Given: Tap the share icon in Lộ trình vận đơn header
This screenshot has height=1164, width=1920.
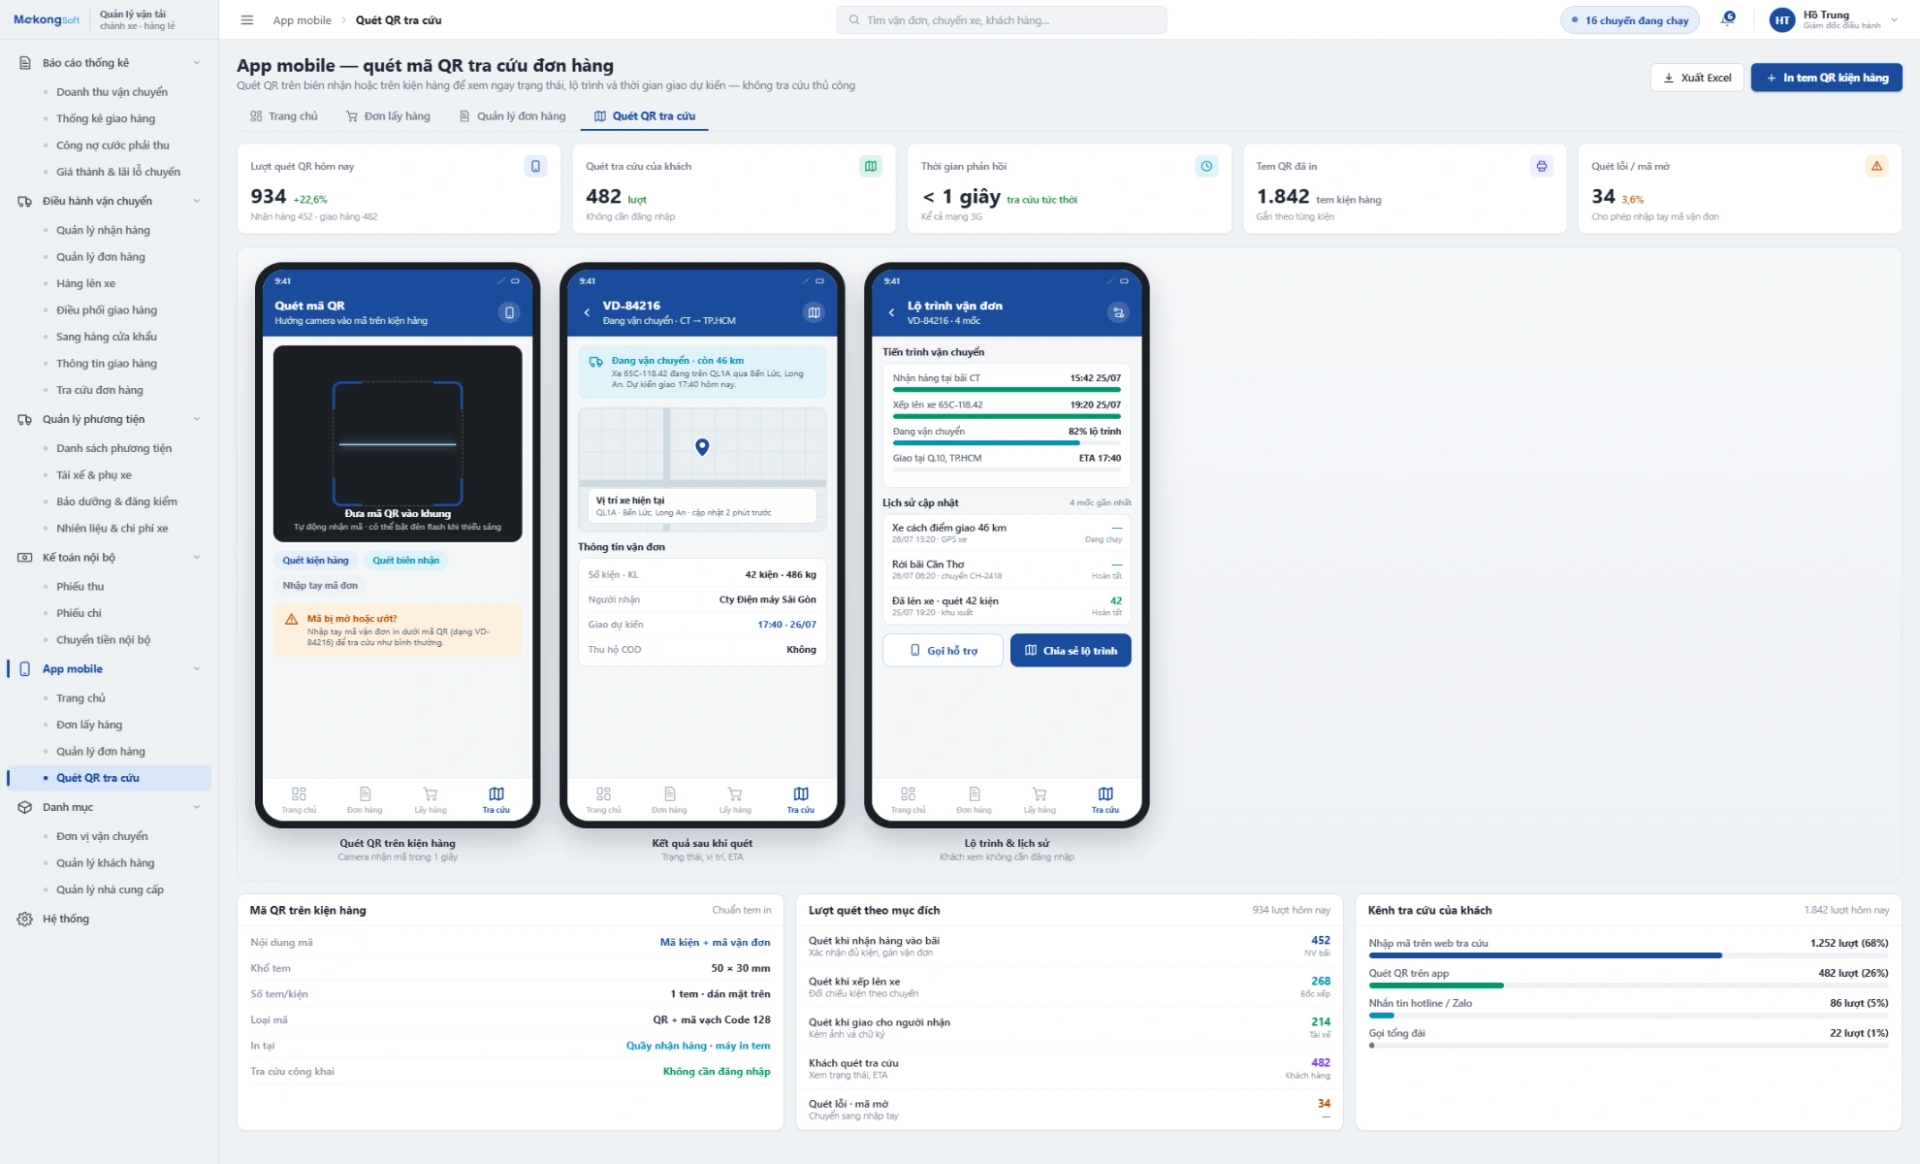Looking at the screenshot, I should click(x=1119, y=313).
